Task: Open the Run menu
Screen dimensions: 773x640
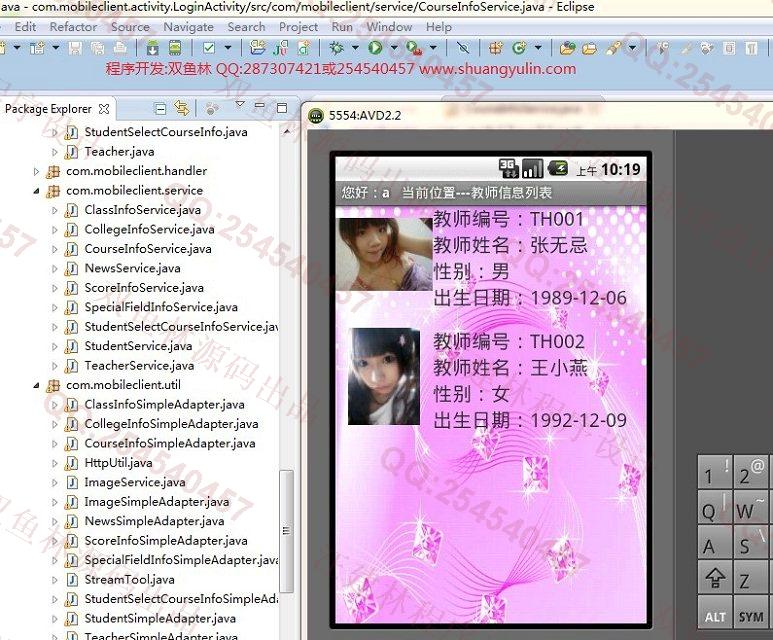Action: pyautogui.click(x=342, y=27)
